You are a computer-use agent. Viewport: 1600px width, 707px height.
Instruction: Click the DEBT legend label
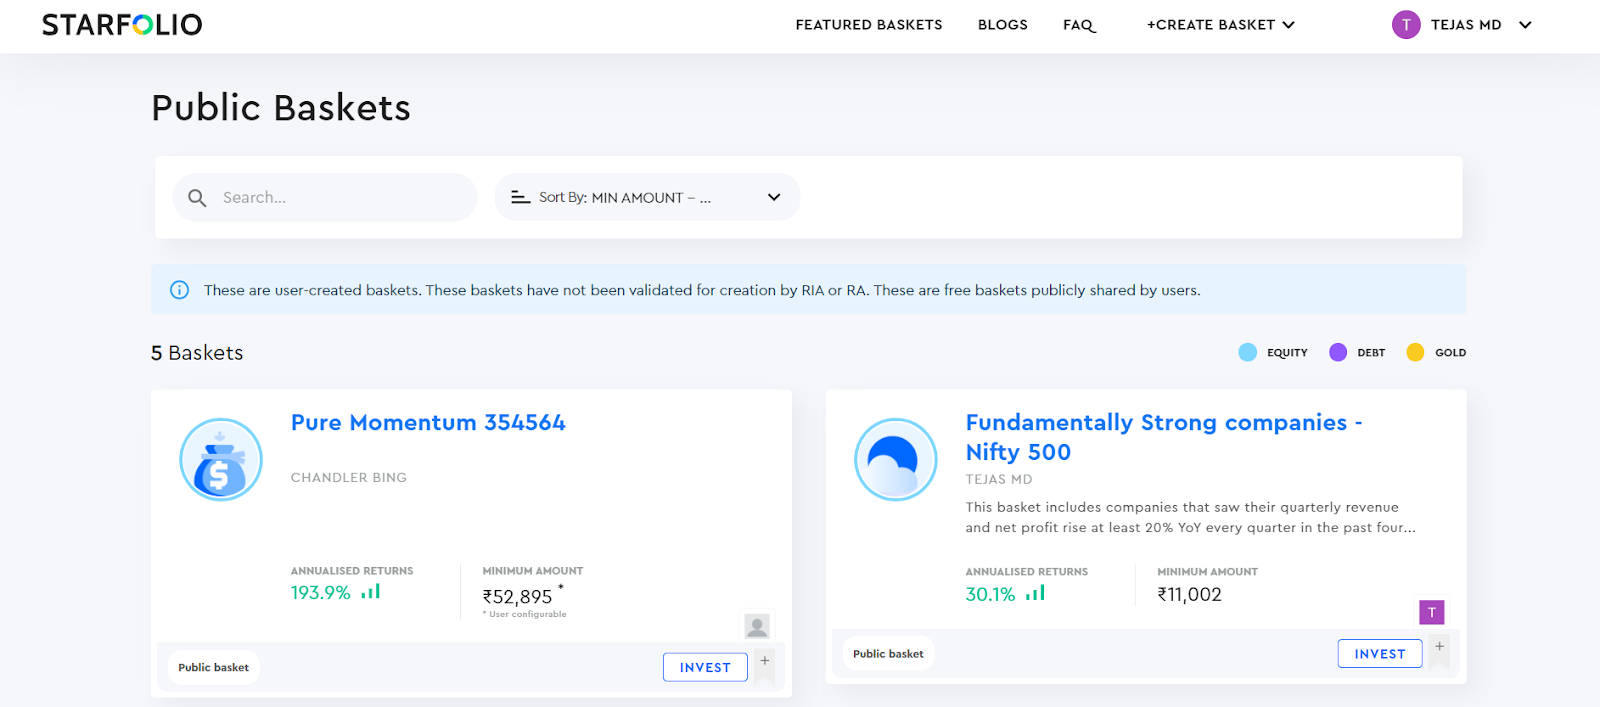1371,353
